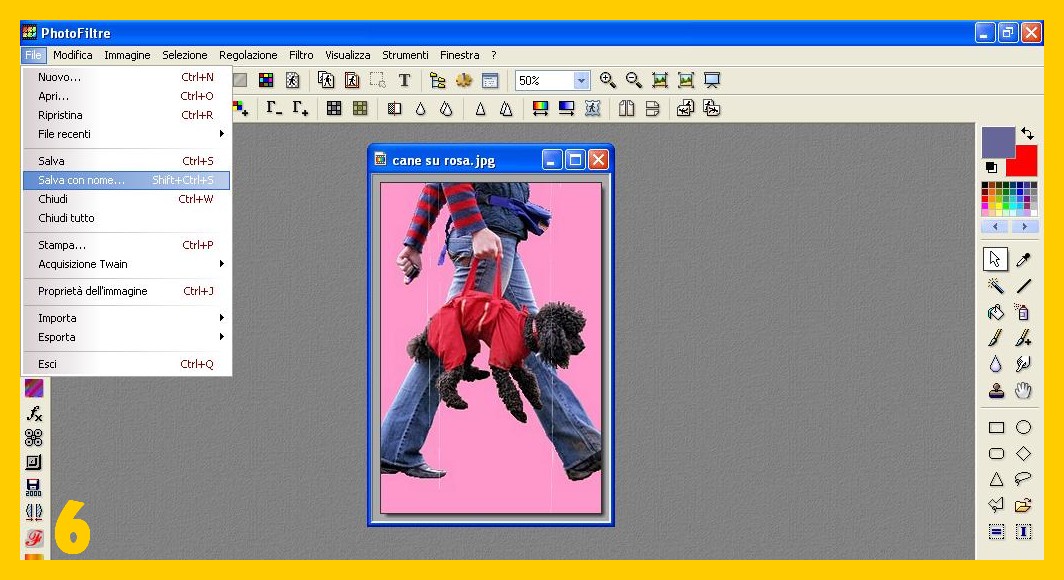Open the 50% zoom dropdown
1064x580 pixels.
coord(581,81)
